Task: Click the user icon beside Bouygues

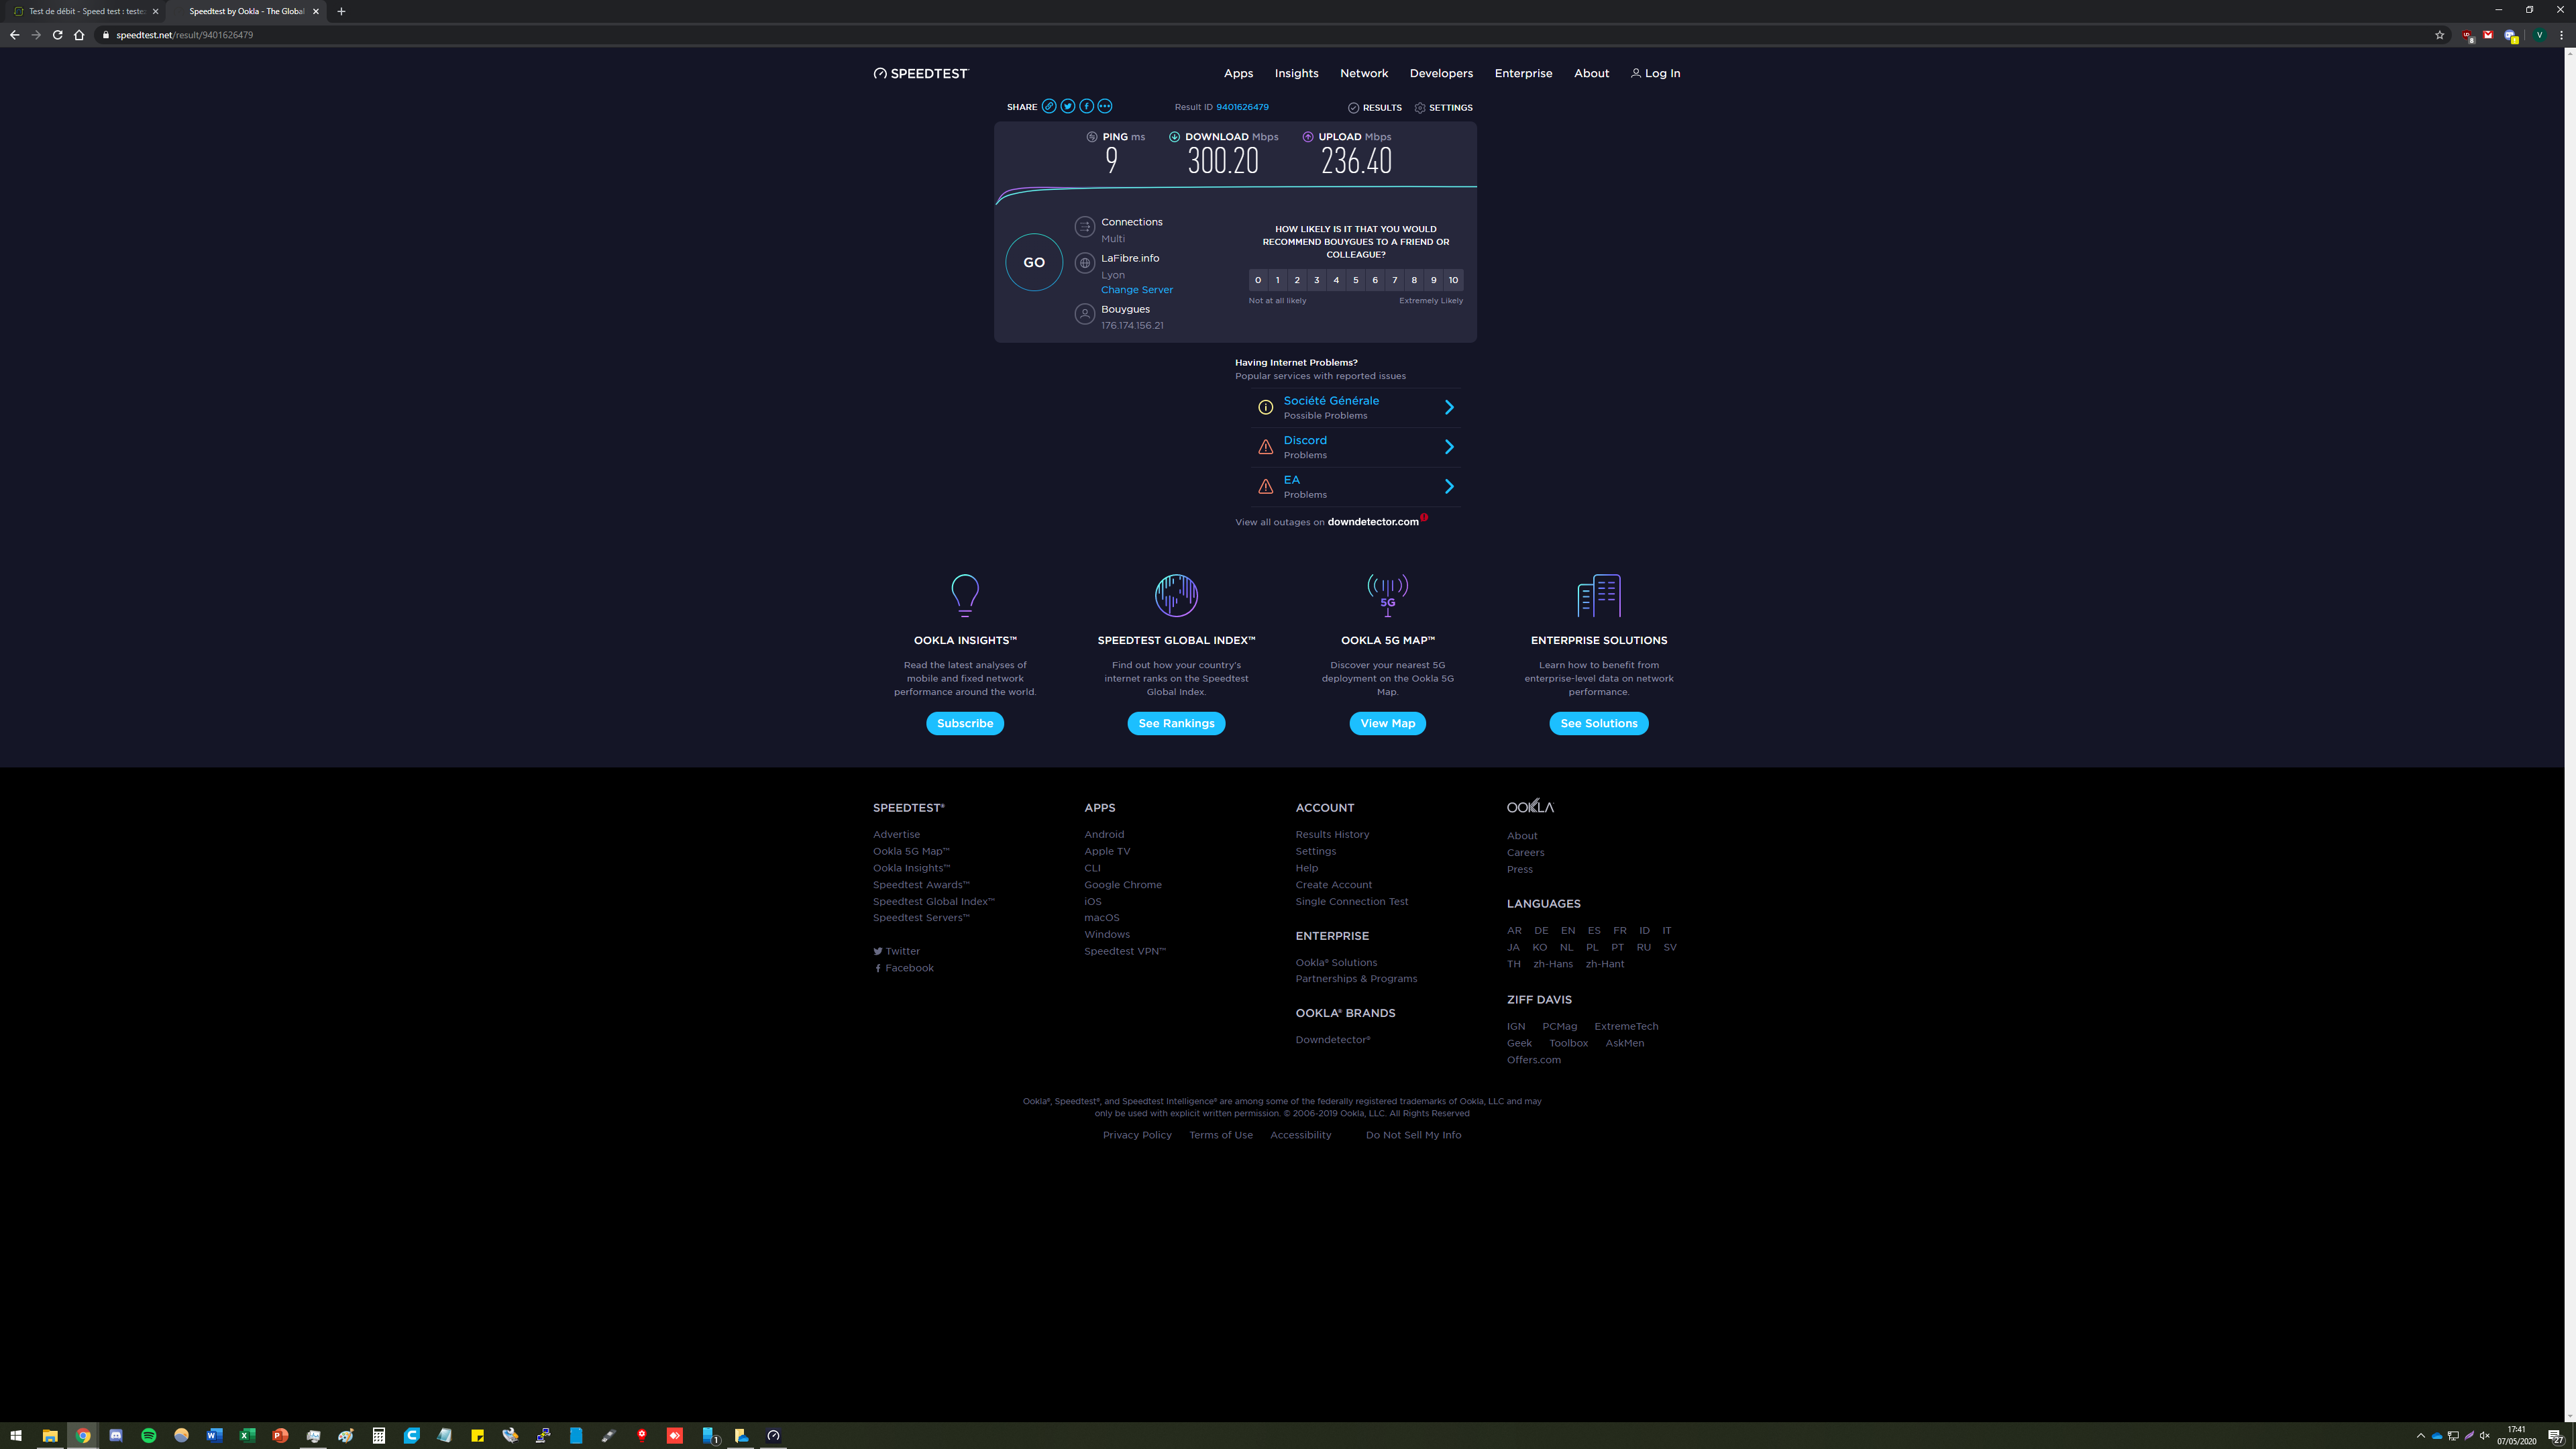Action: click(1085, 314)
